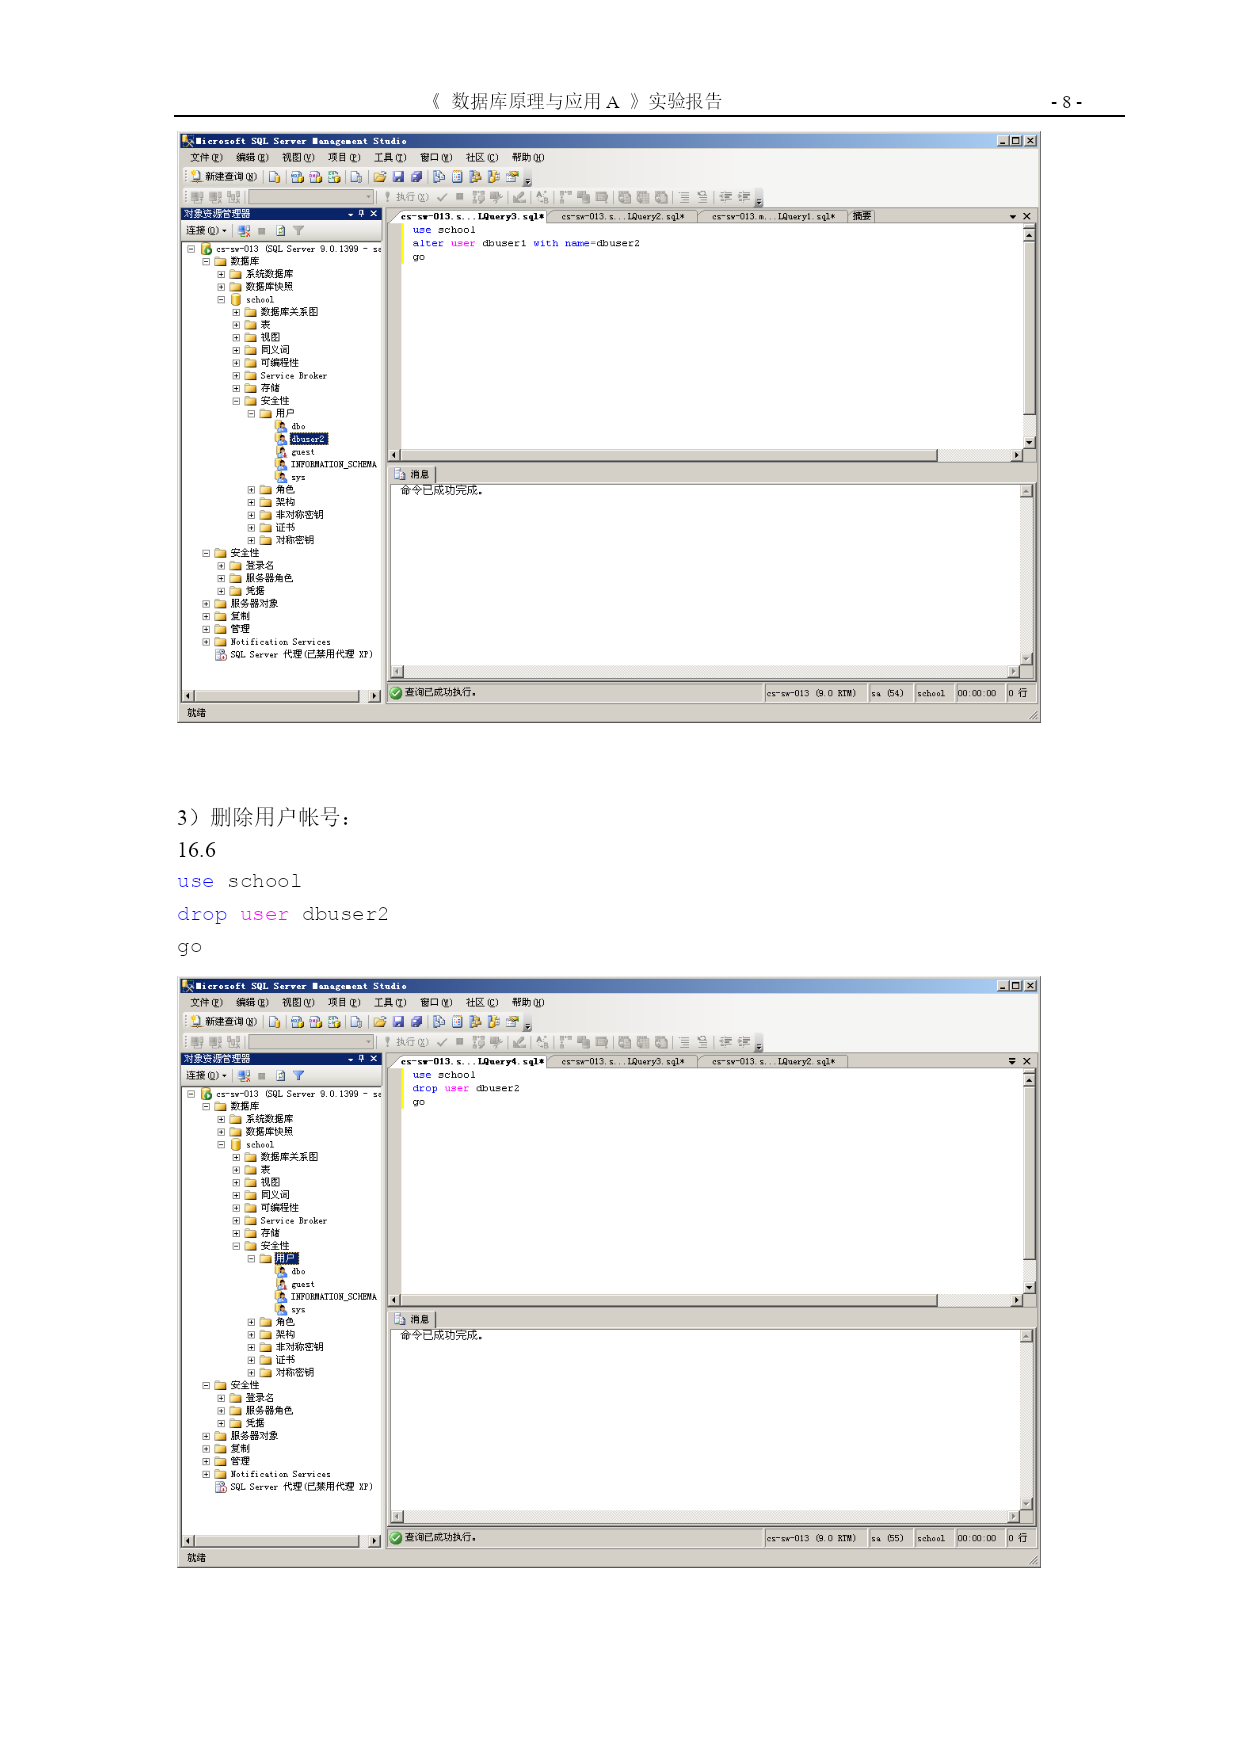Screen dimensions: 1241x1754
Task: Select Notification Services node in upper tree
Action: [x=280, y=643]
